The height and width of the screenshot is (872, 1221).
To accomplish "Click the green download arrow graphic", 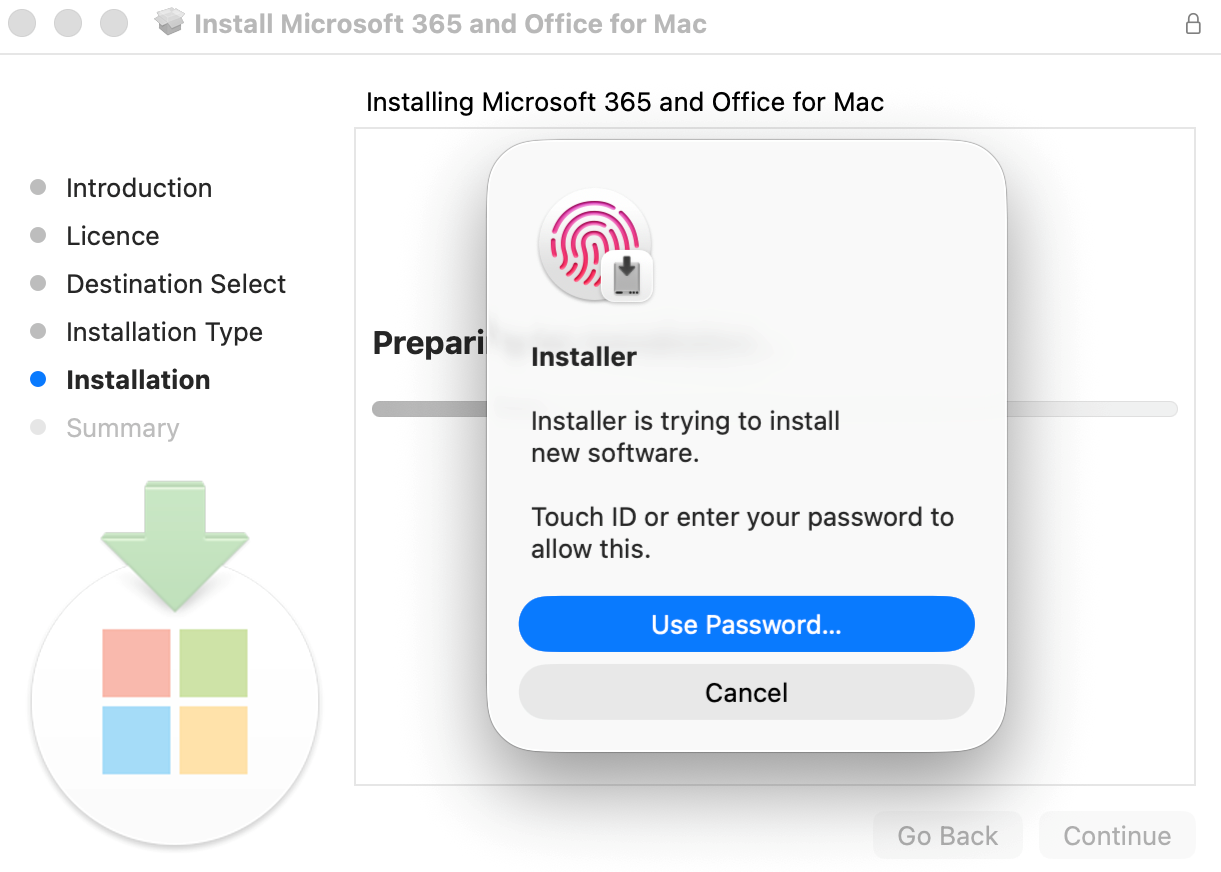I will click(x=175, y=546).
